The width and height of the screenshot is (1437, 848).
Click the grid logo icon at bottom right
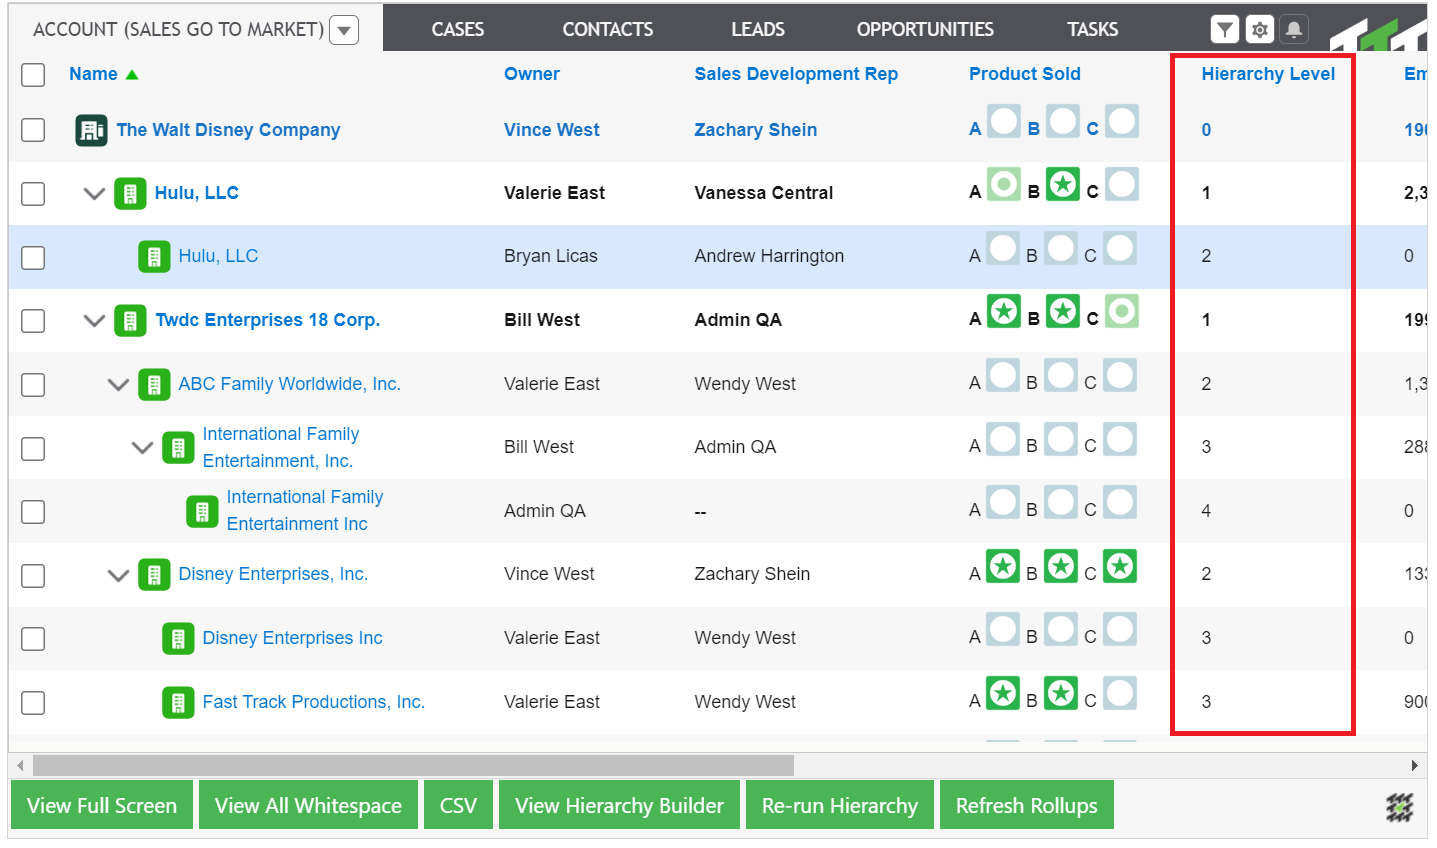(1399, 807)
